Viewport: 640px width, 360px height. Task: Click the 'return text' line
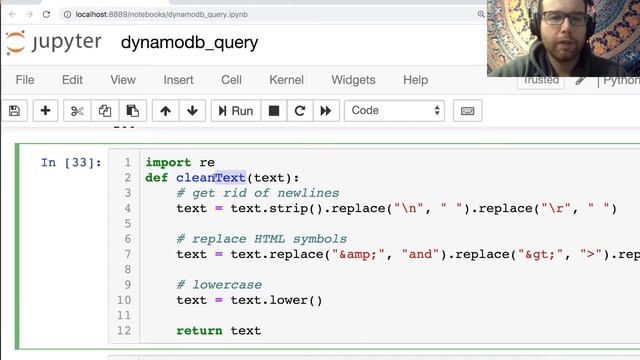point(218,331)
